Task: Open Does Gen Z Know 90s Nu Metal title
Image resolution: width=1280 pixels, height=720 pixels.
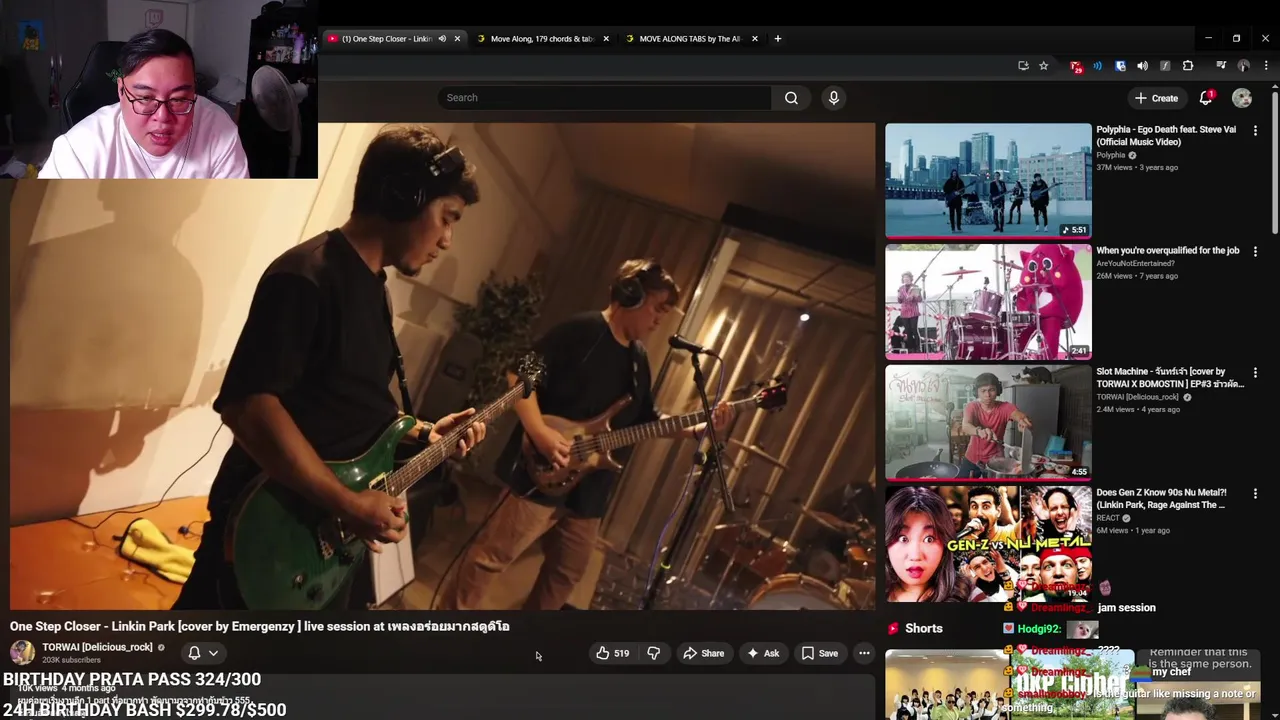Action: point(1160,498)
